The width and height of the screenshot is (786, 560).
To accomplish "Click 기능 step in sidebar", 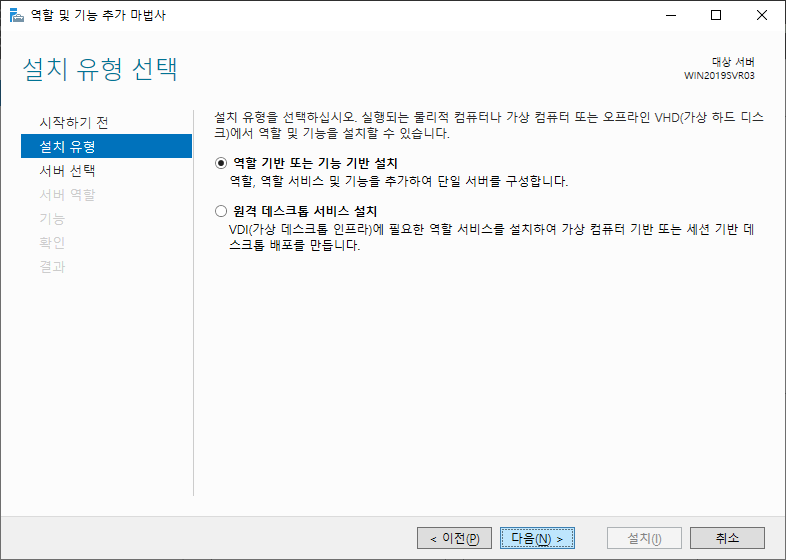I will (x=52, y=219).
